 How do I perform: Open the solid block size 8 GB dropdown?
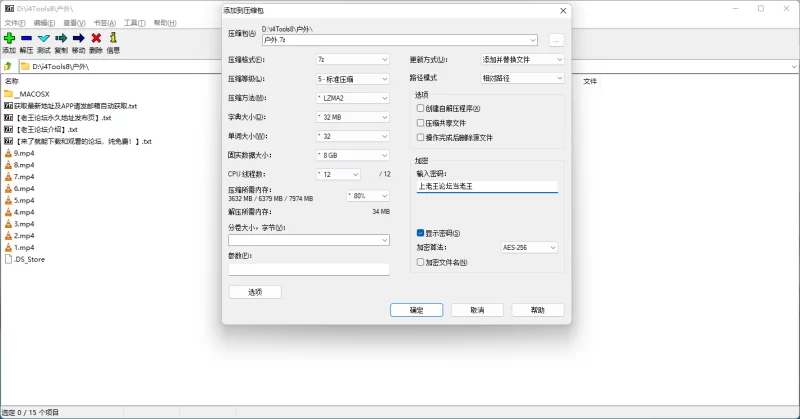click(353, 155)
